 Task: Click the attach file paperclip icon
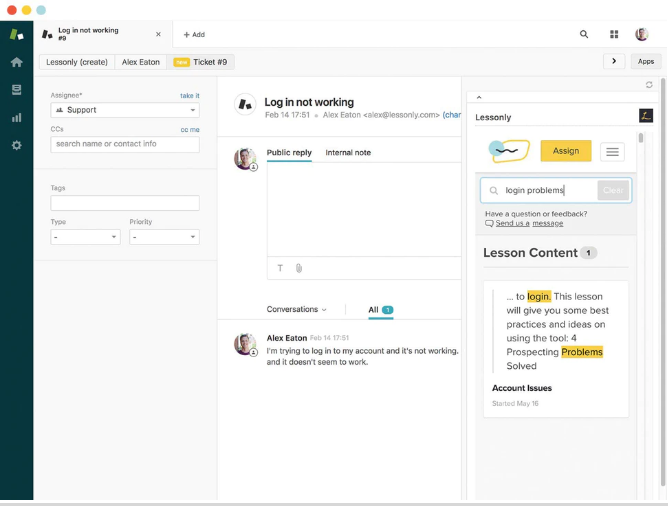coord(298,268)
